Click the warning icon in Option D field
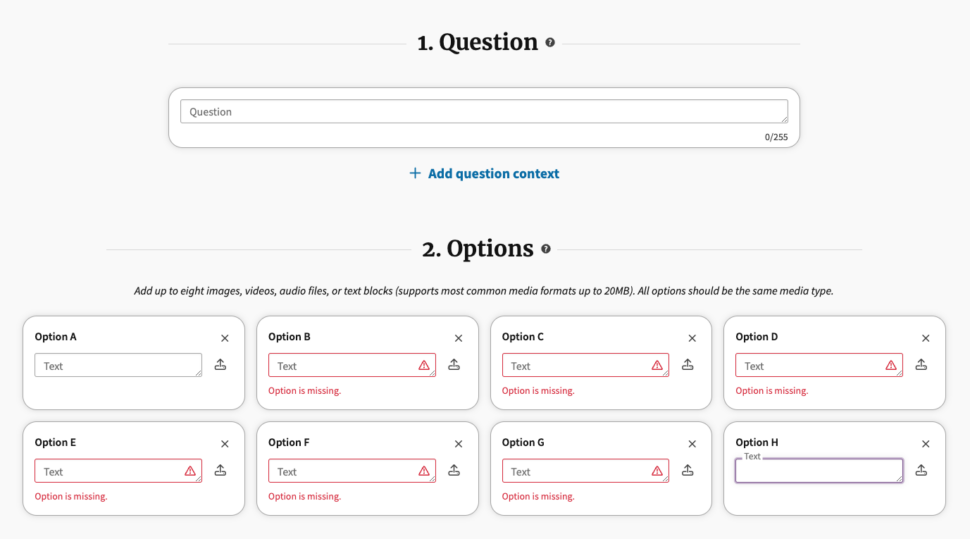This screenshot has height=539, width=970. coord(891,366)
